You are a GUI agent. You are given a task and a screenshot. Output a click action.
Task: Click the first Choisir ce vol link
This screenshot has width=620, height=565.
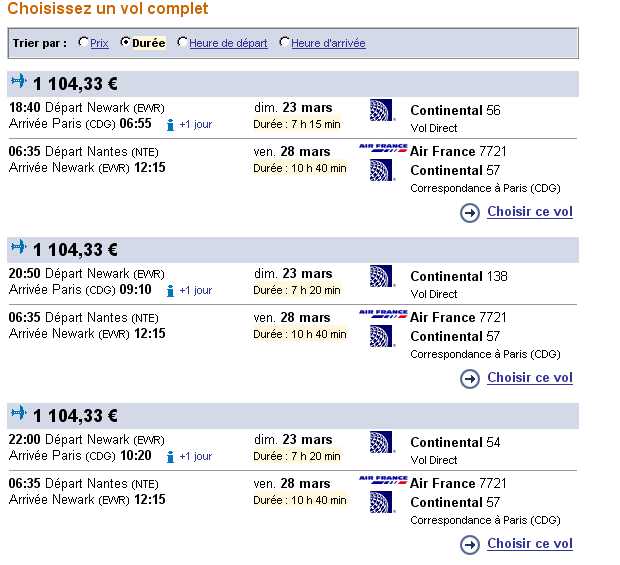pyautogui.click(x=529, y=212)
